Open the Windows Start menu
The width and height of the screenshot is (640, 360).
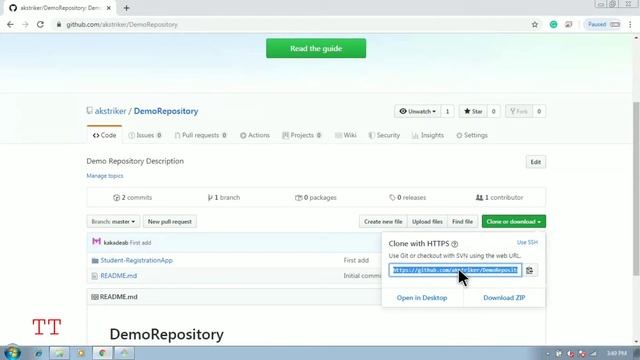coord(13,353)
